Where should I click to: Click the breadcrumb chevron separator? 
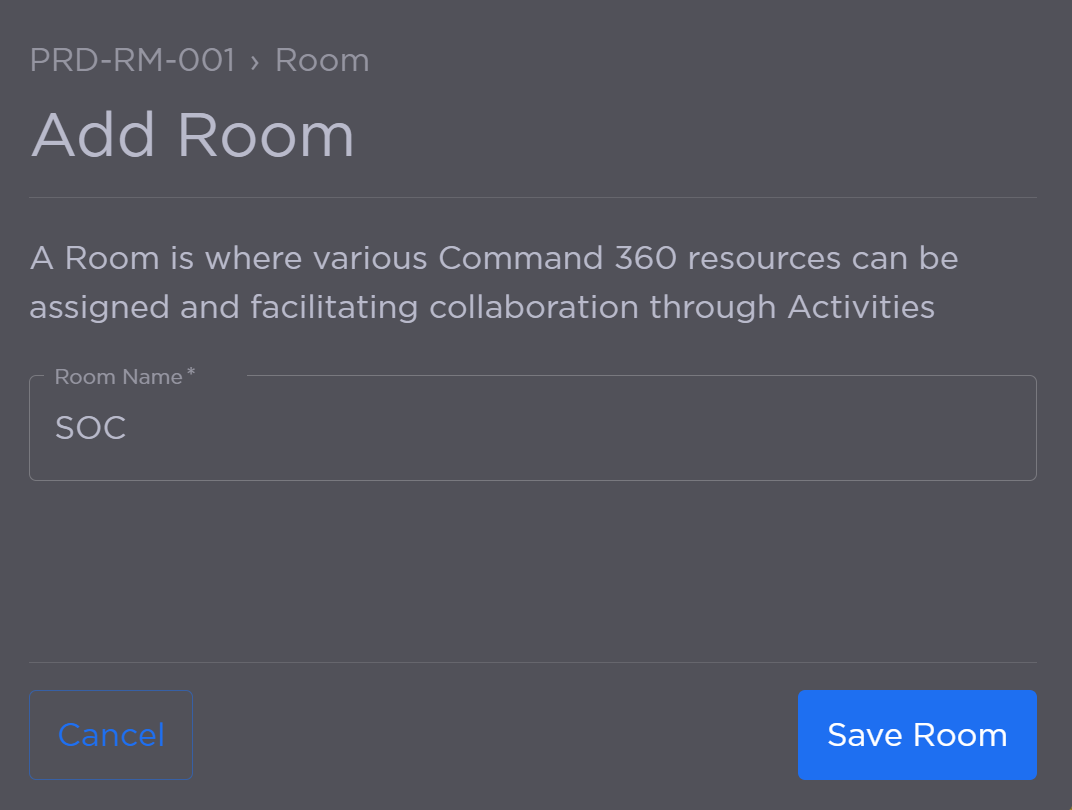pos(259,60)
